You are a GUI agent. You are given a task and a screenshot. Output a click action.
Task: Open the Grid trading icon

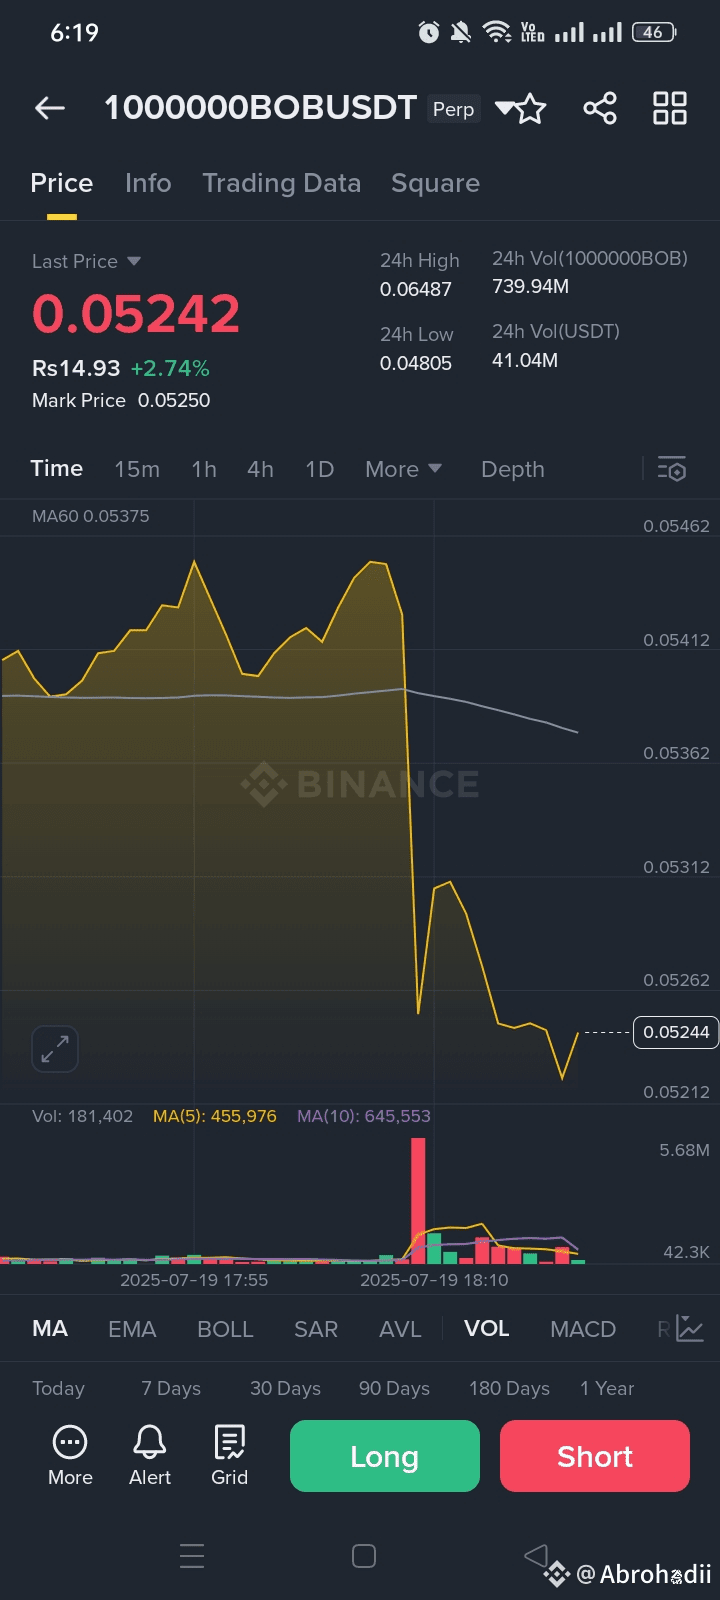pyautogui.click(x=229, y=1455)
